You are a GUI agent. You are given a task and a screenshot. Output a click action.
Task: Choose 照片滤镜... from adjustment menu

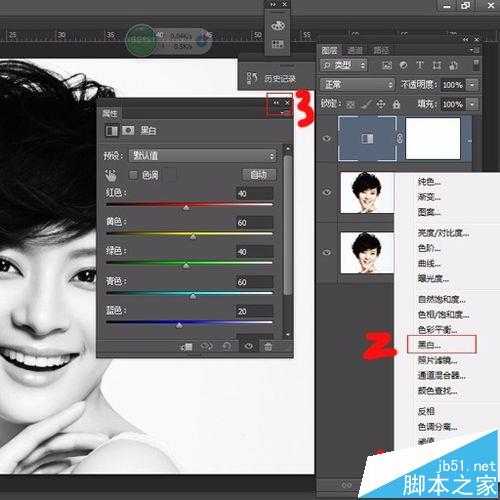438,360
